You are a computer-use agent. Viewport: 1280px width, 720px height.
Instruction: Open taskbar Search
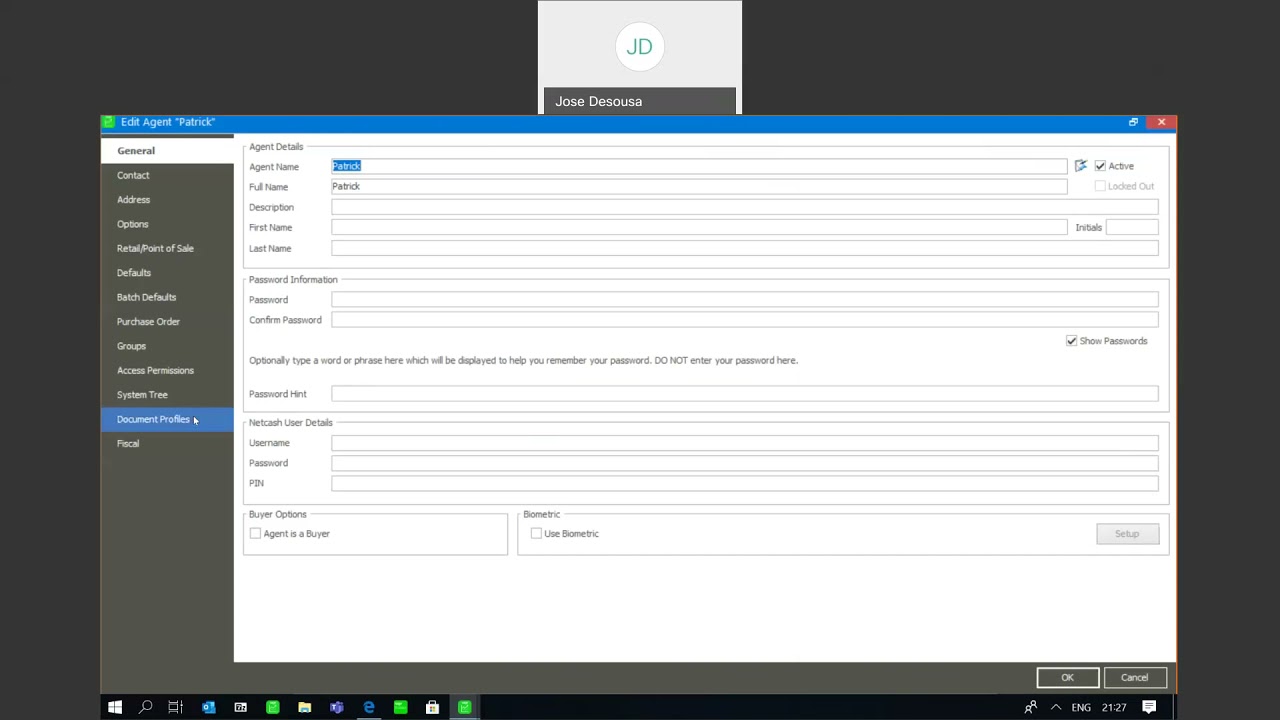(x=146, y=707)
